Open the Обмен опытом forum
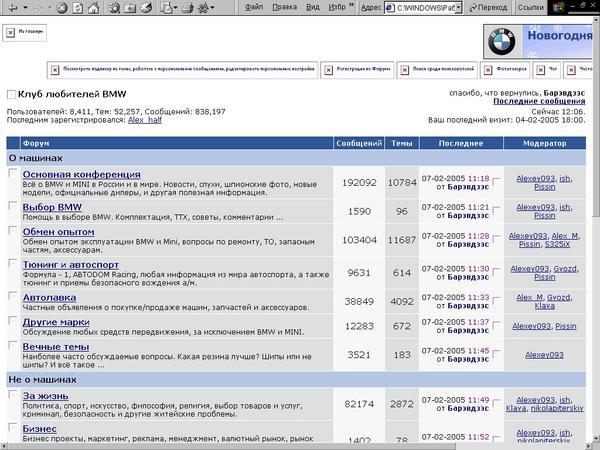600x450 pixels. point(59,232)
